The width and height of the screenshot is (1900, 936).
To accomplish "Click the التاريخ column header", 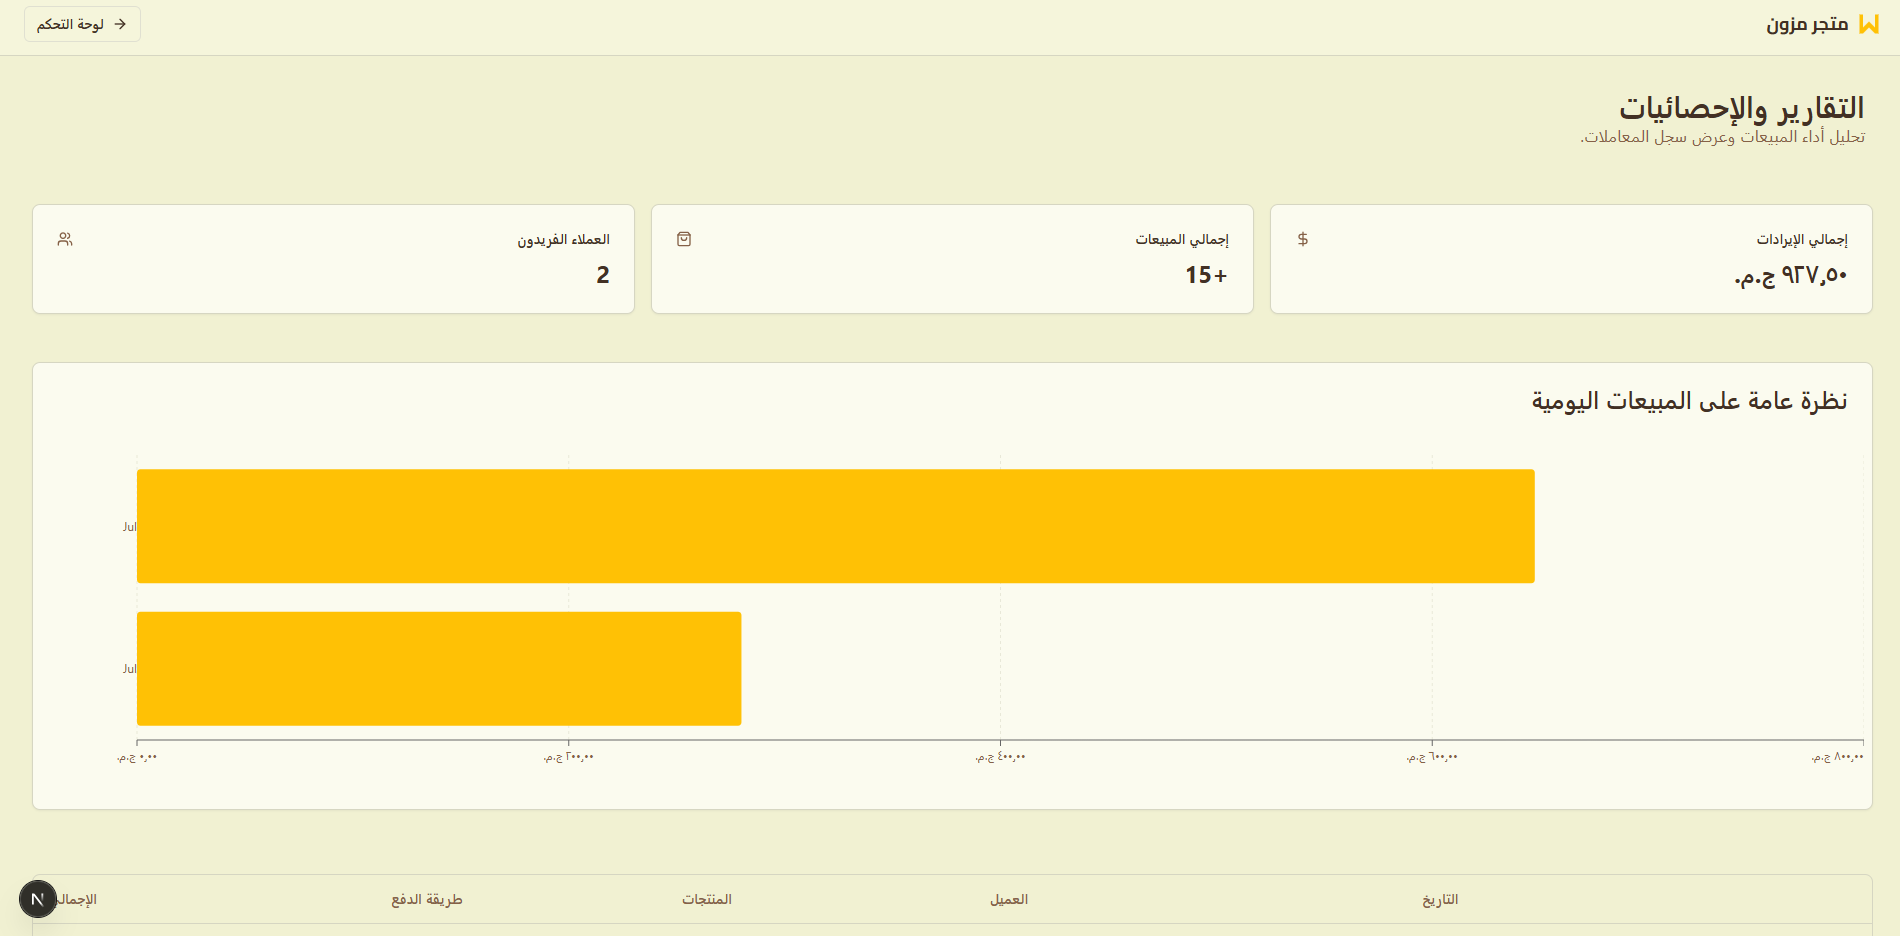I will tap(1440, 899).
